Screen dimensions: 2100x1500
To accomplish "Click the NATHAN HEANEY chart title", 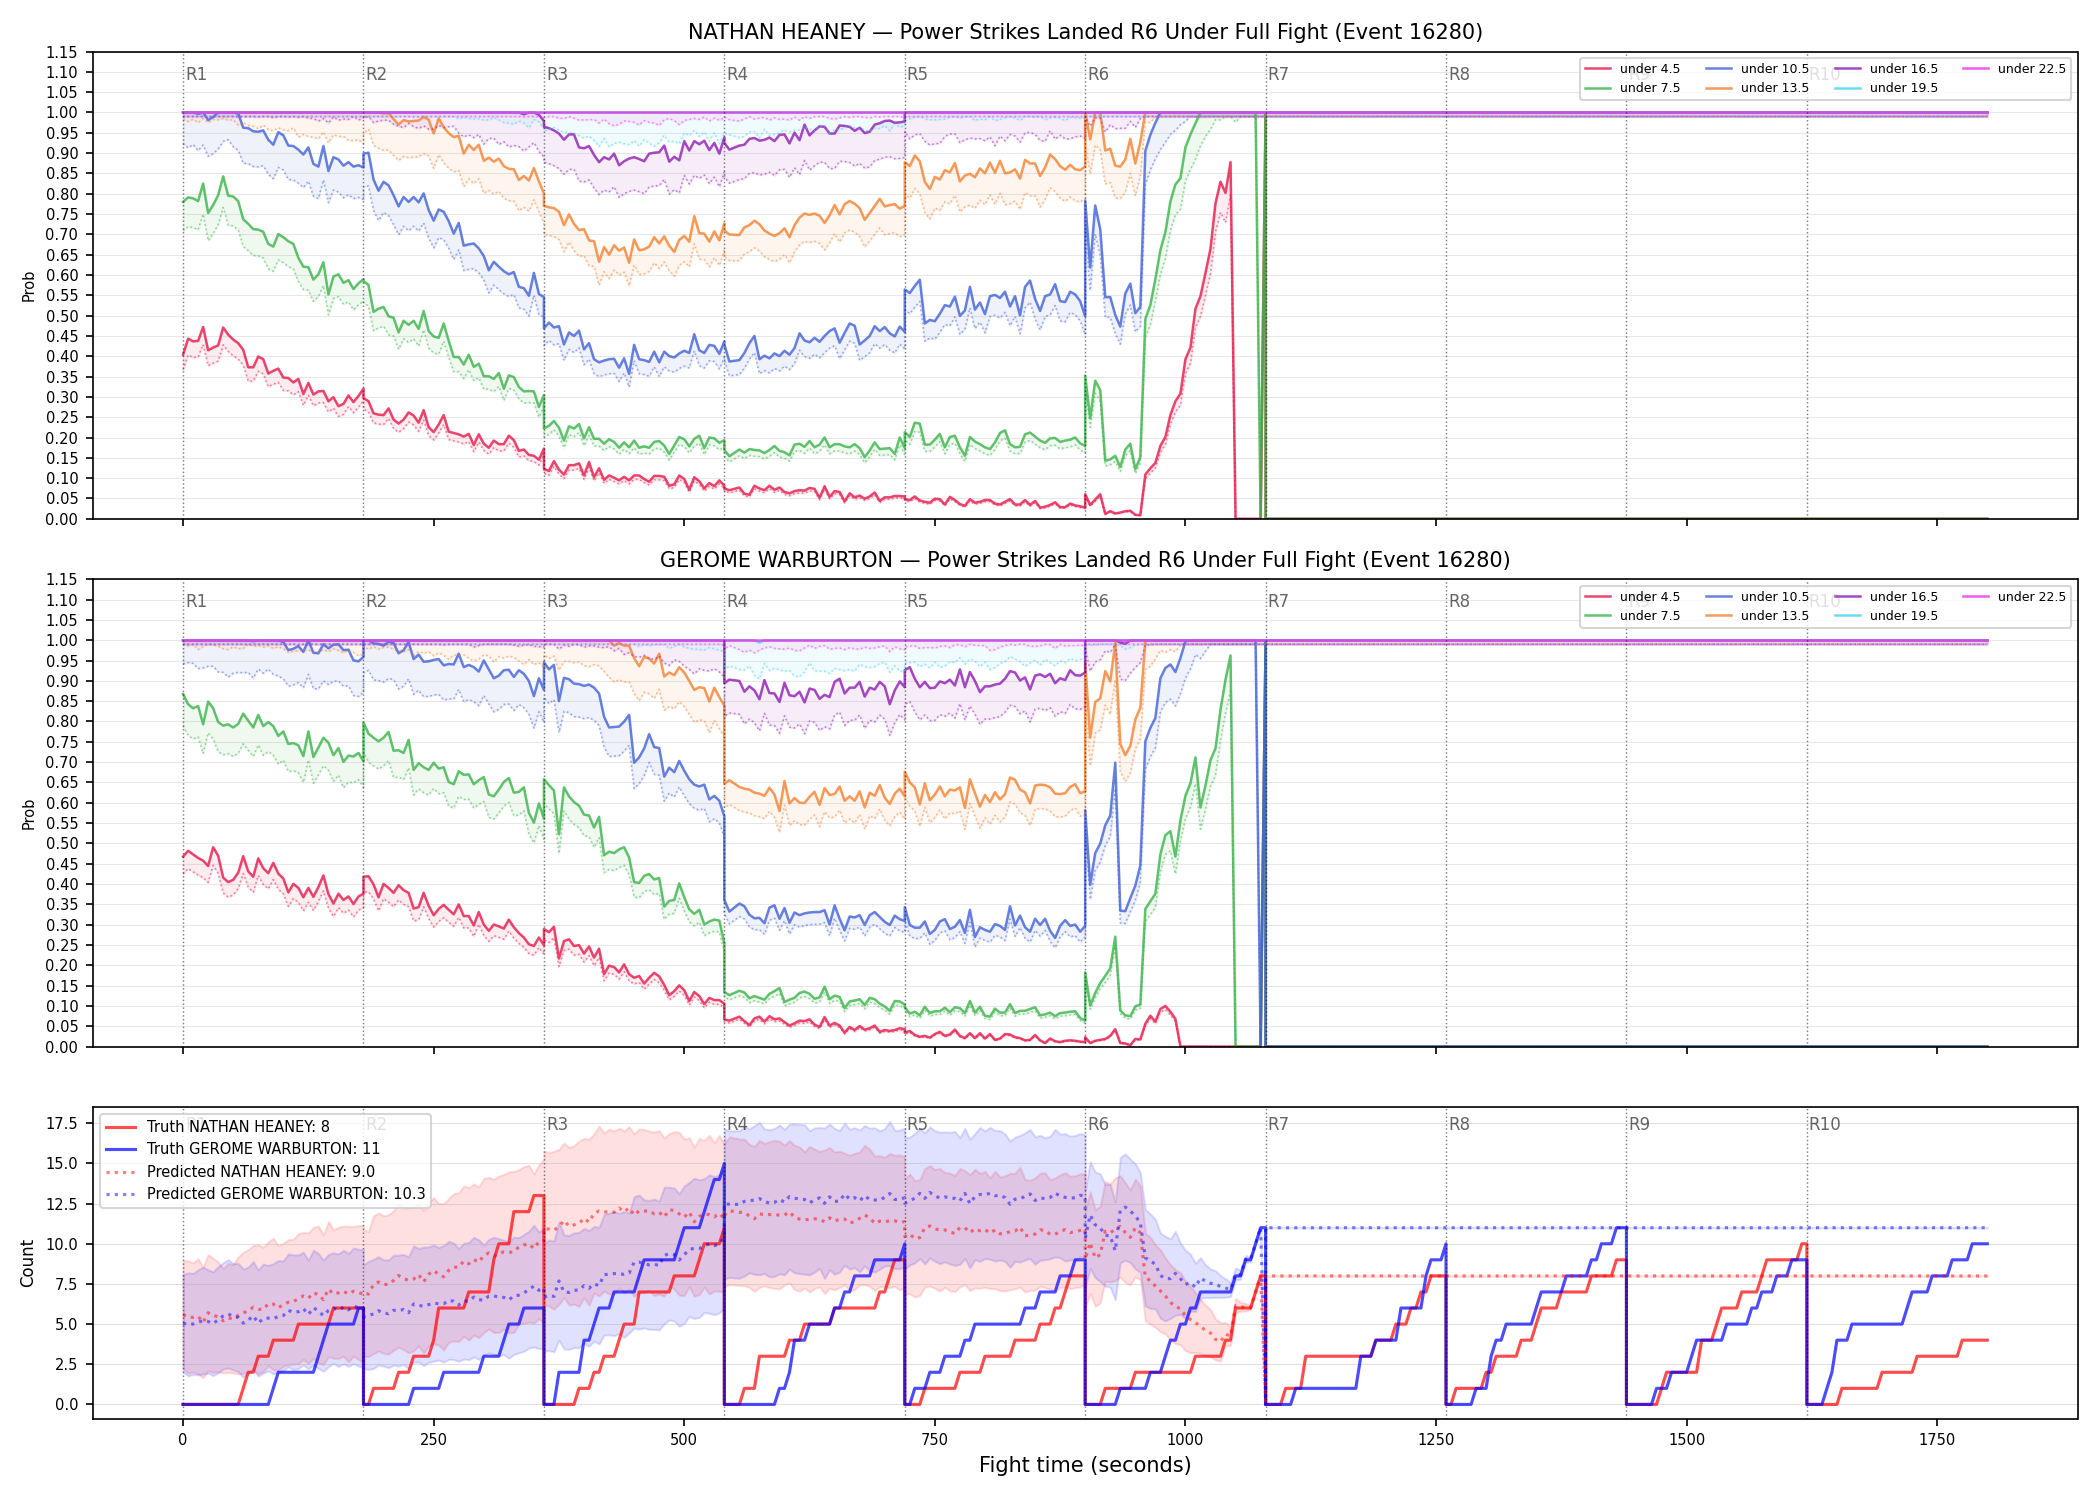I will (1085, 32).
